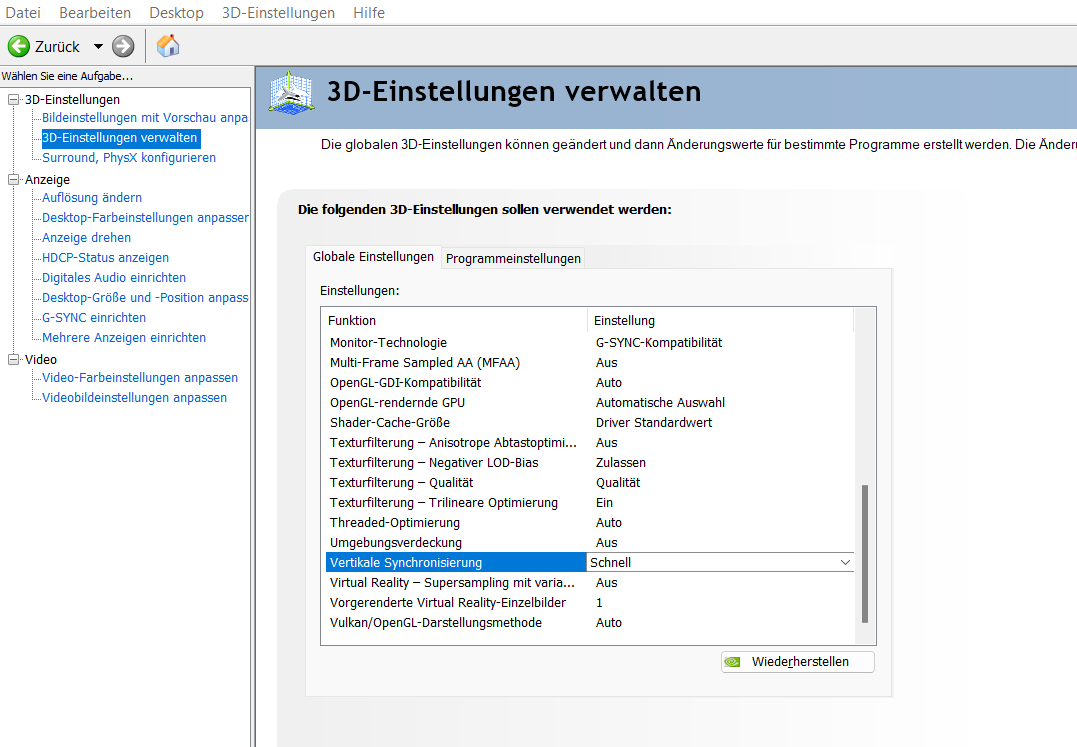Open Desktop-Farbeinstellungen anpassen
The image size is (1077, 747).
click(145, 218)
